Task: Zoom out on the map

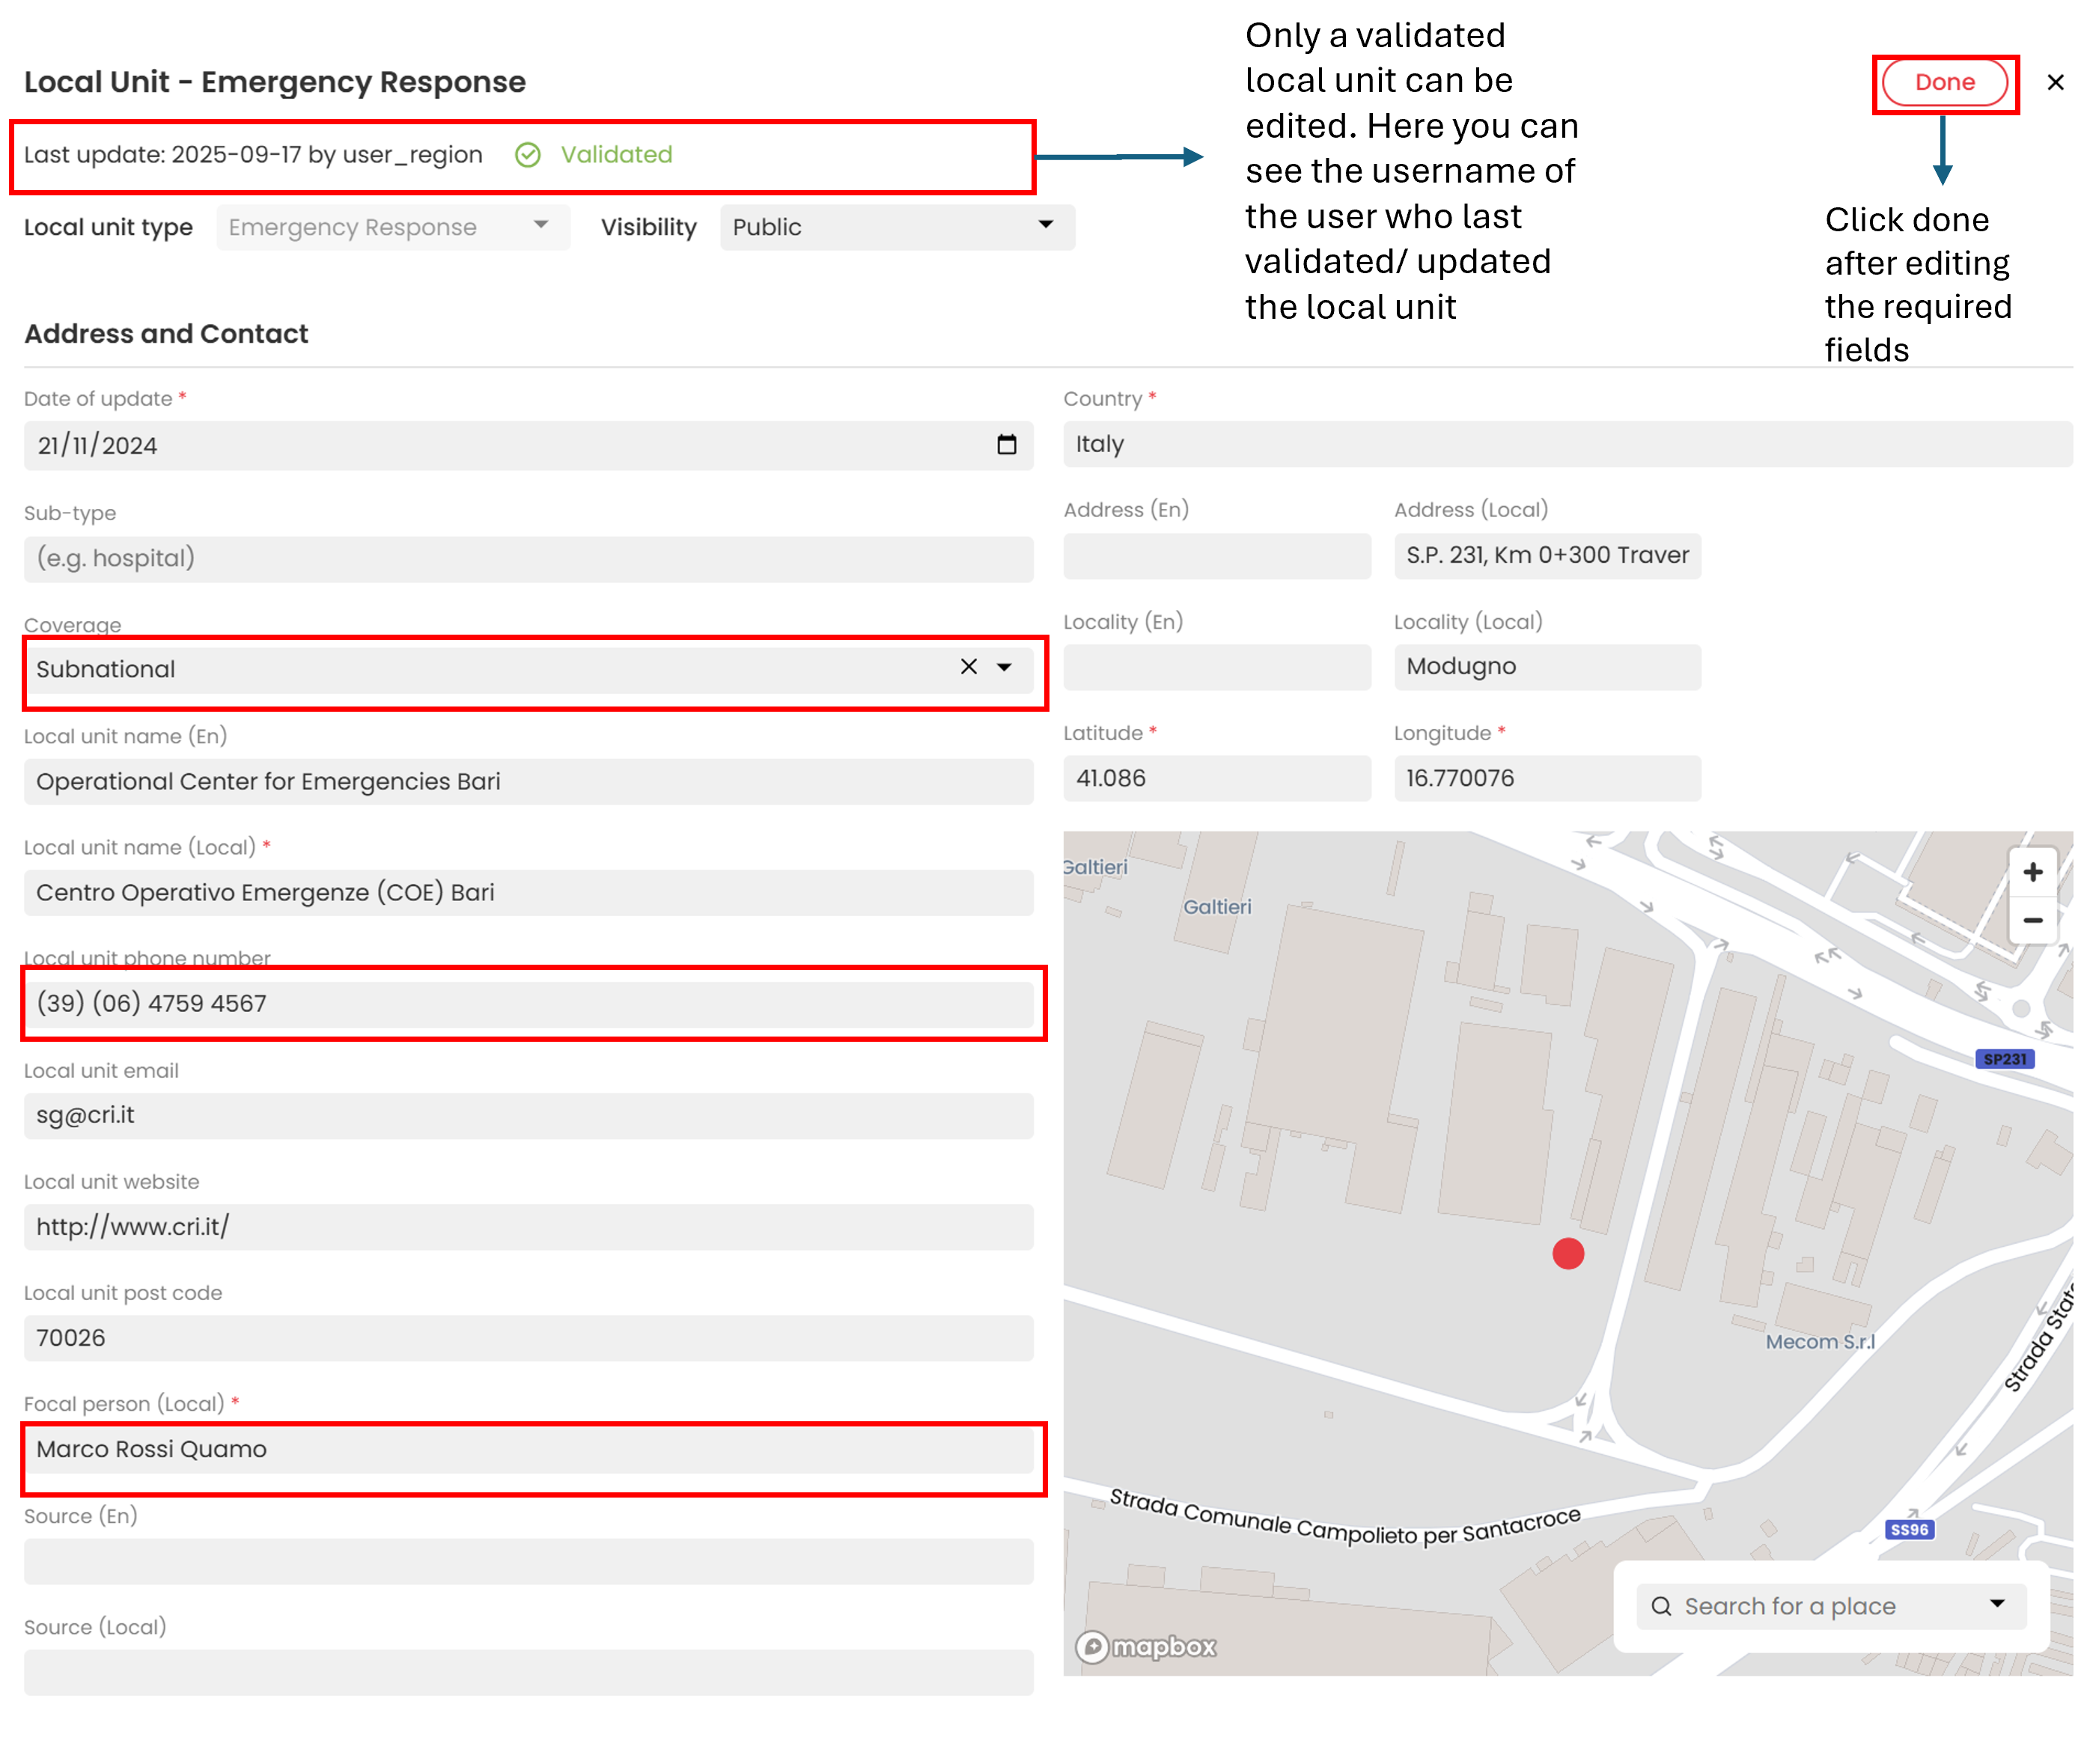Action: point(2032,920)
